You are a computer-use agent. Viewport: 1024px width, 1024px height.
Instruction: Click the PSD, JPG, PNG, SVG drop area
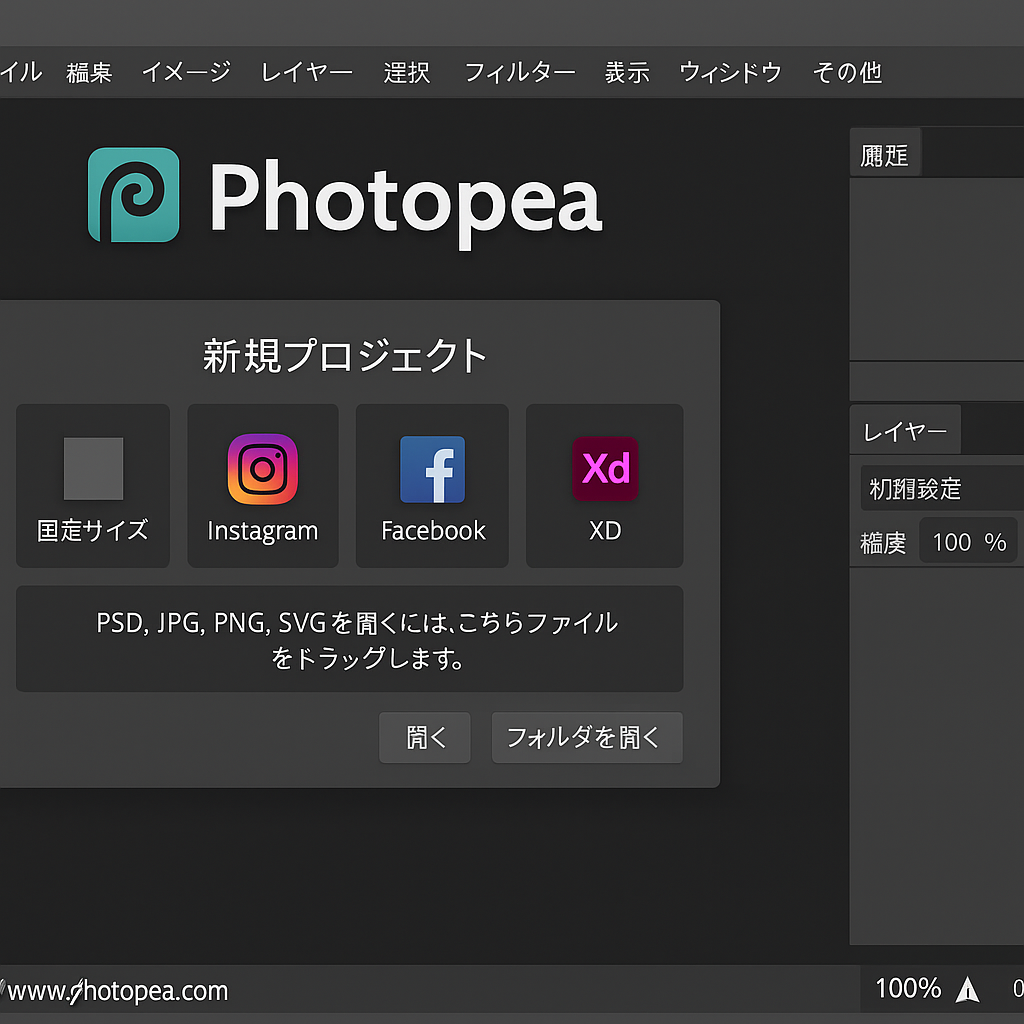point(349,639)
